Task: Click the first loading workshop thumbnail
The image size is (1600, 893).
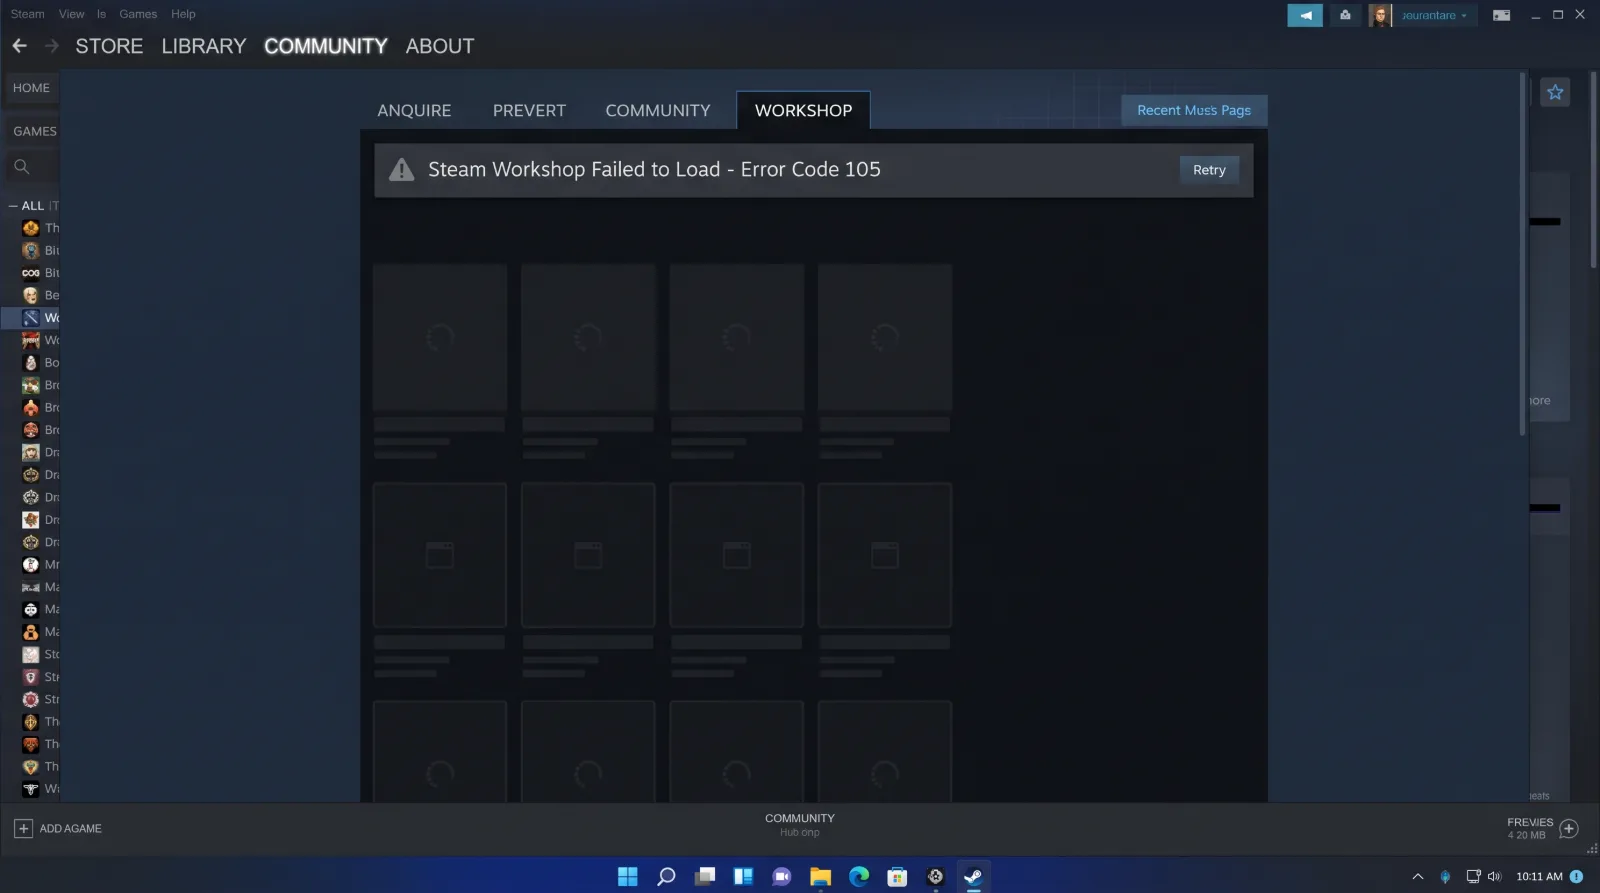Action: pyautogui.click(x=440, y=338)
